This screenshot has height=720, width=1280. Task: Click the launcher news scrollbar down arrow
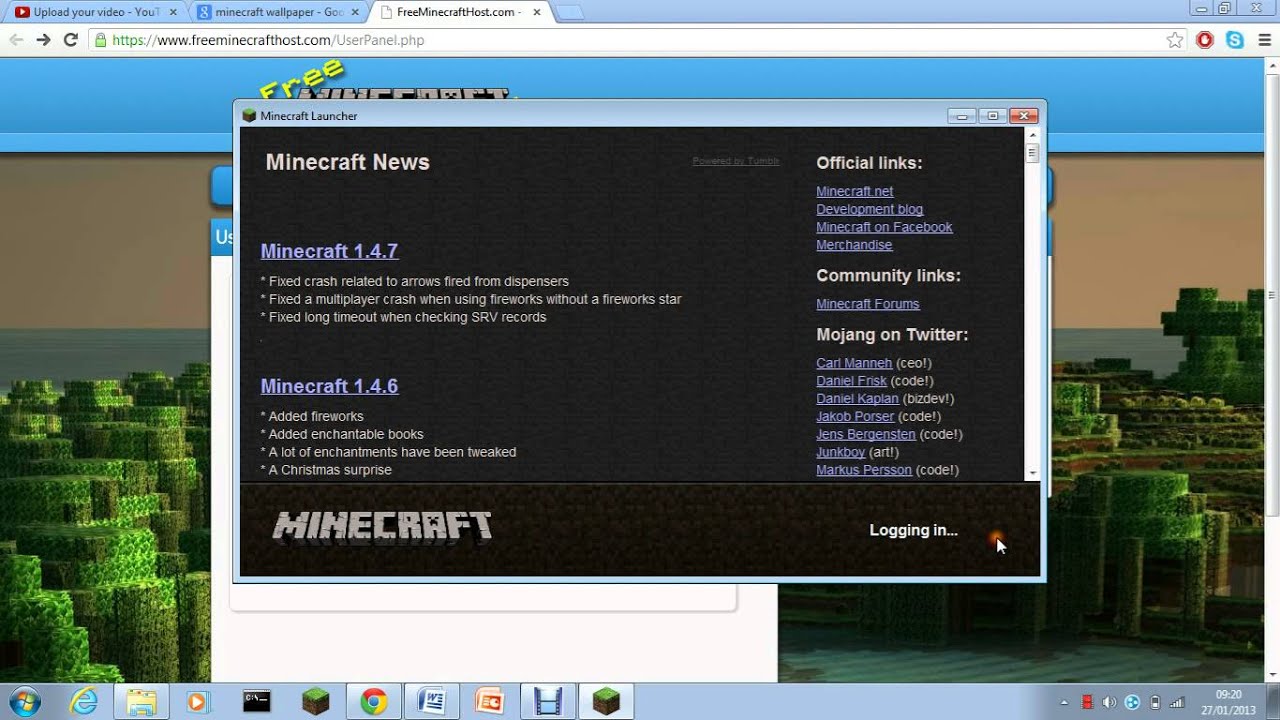click(1032, 474)
